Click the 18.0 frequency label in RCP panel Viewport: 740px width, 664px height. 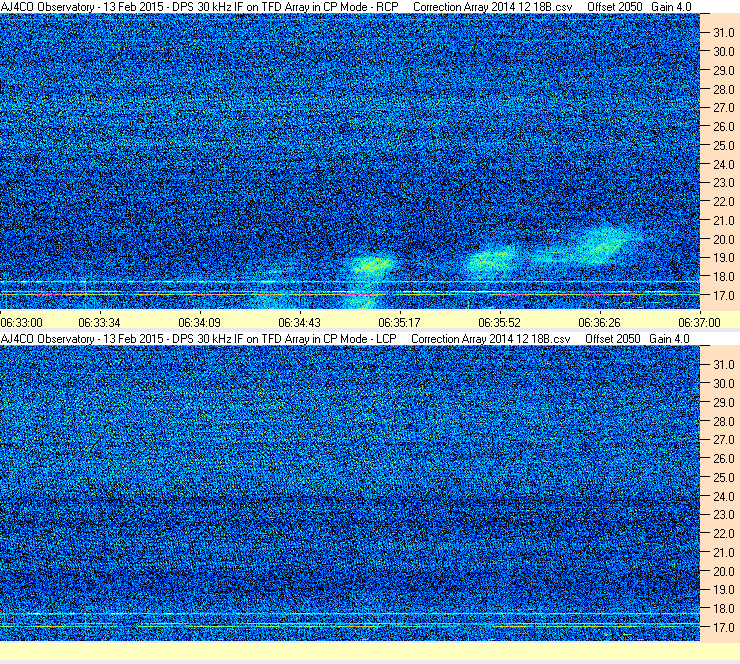coord(723,277)
